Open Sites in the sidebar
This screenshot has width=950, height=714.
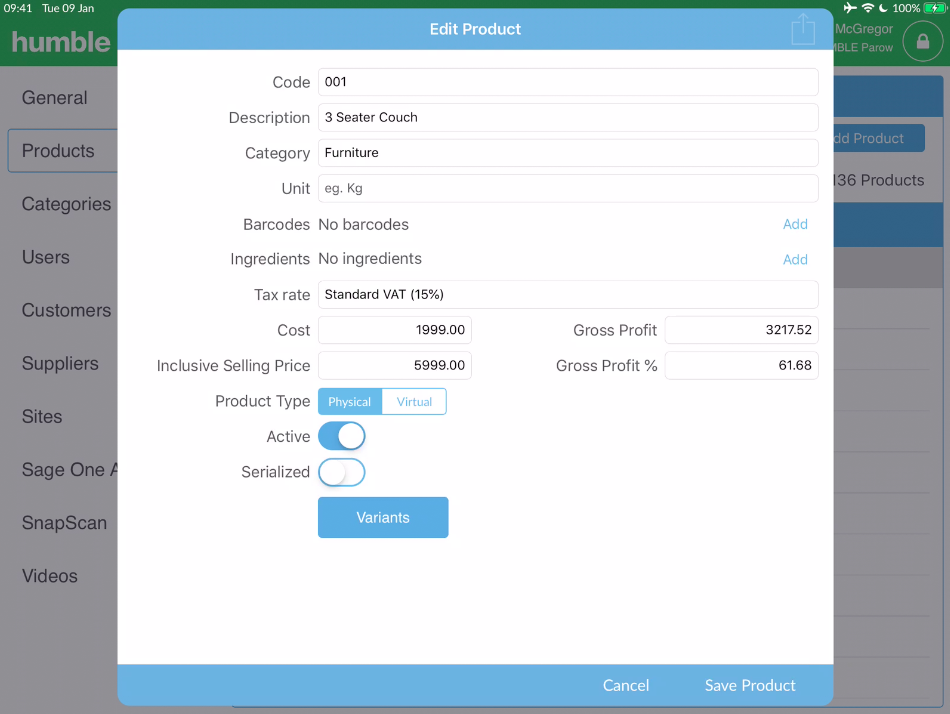pos(42,416)
